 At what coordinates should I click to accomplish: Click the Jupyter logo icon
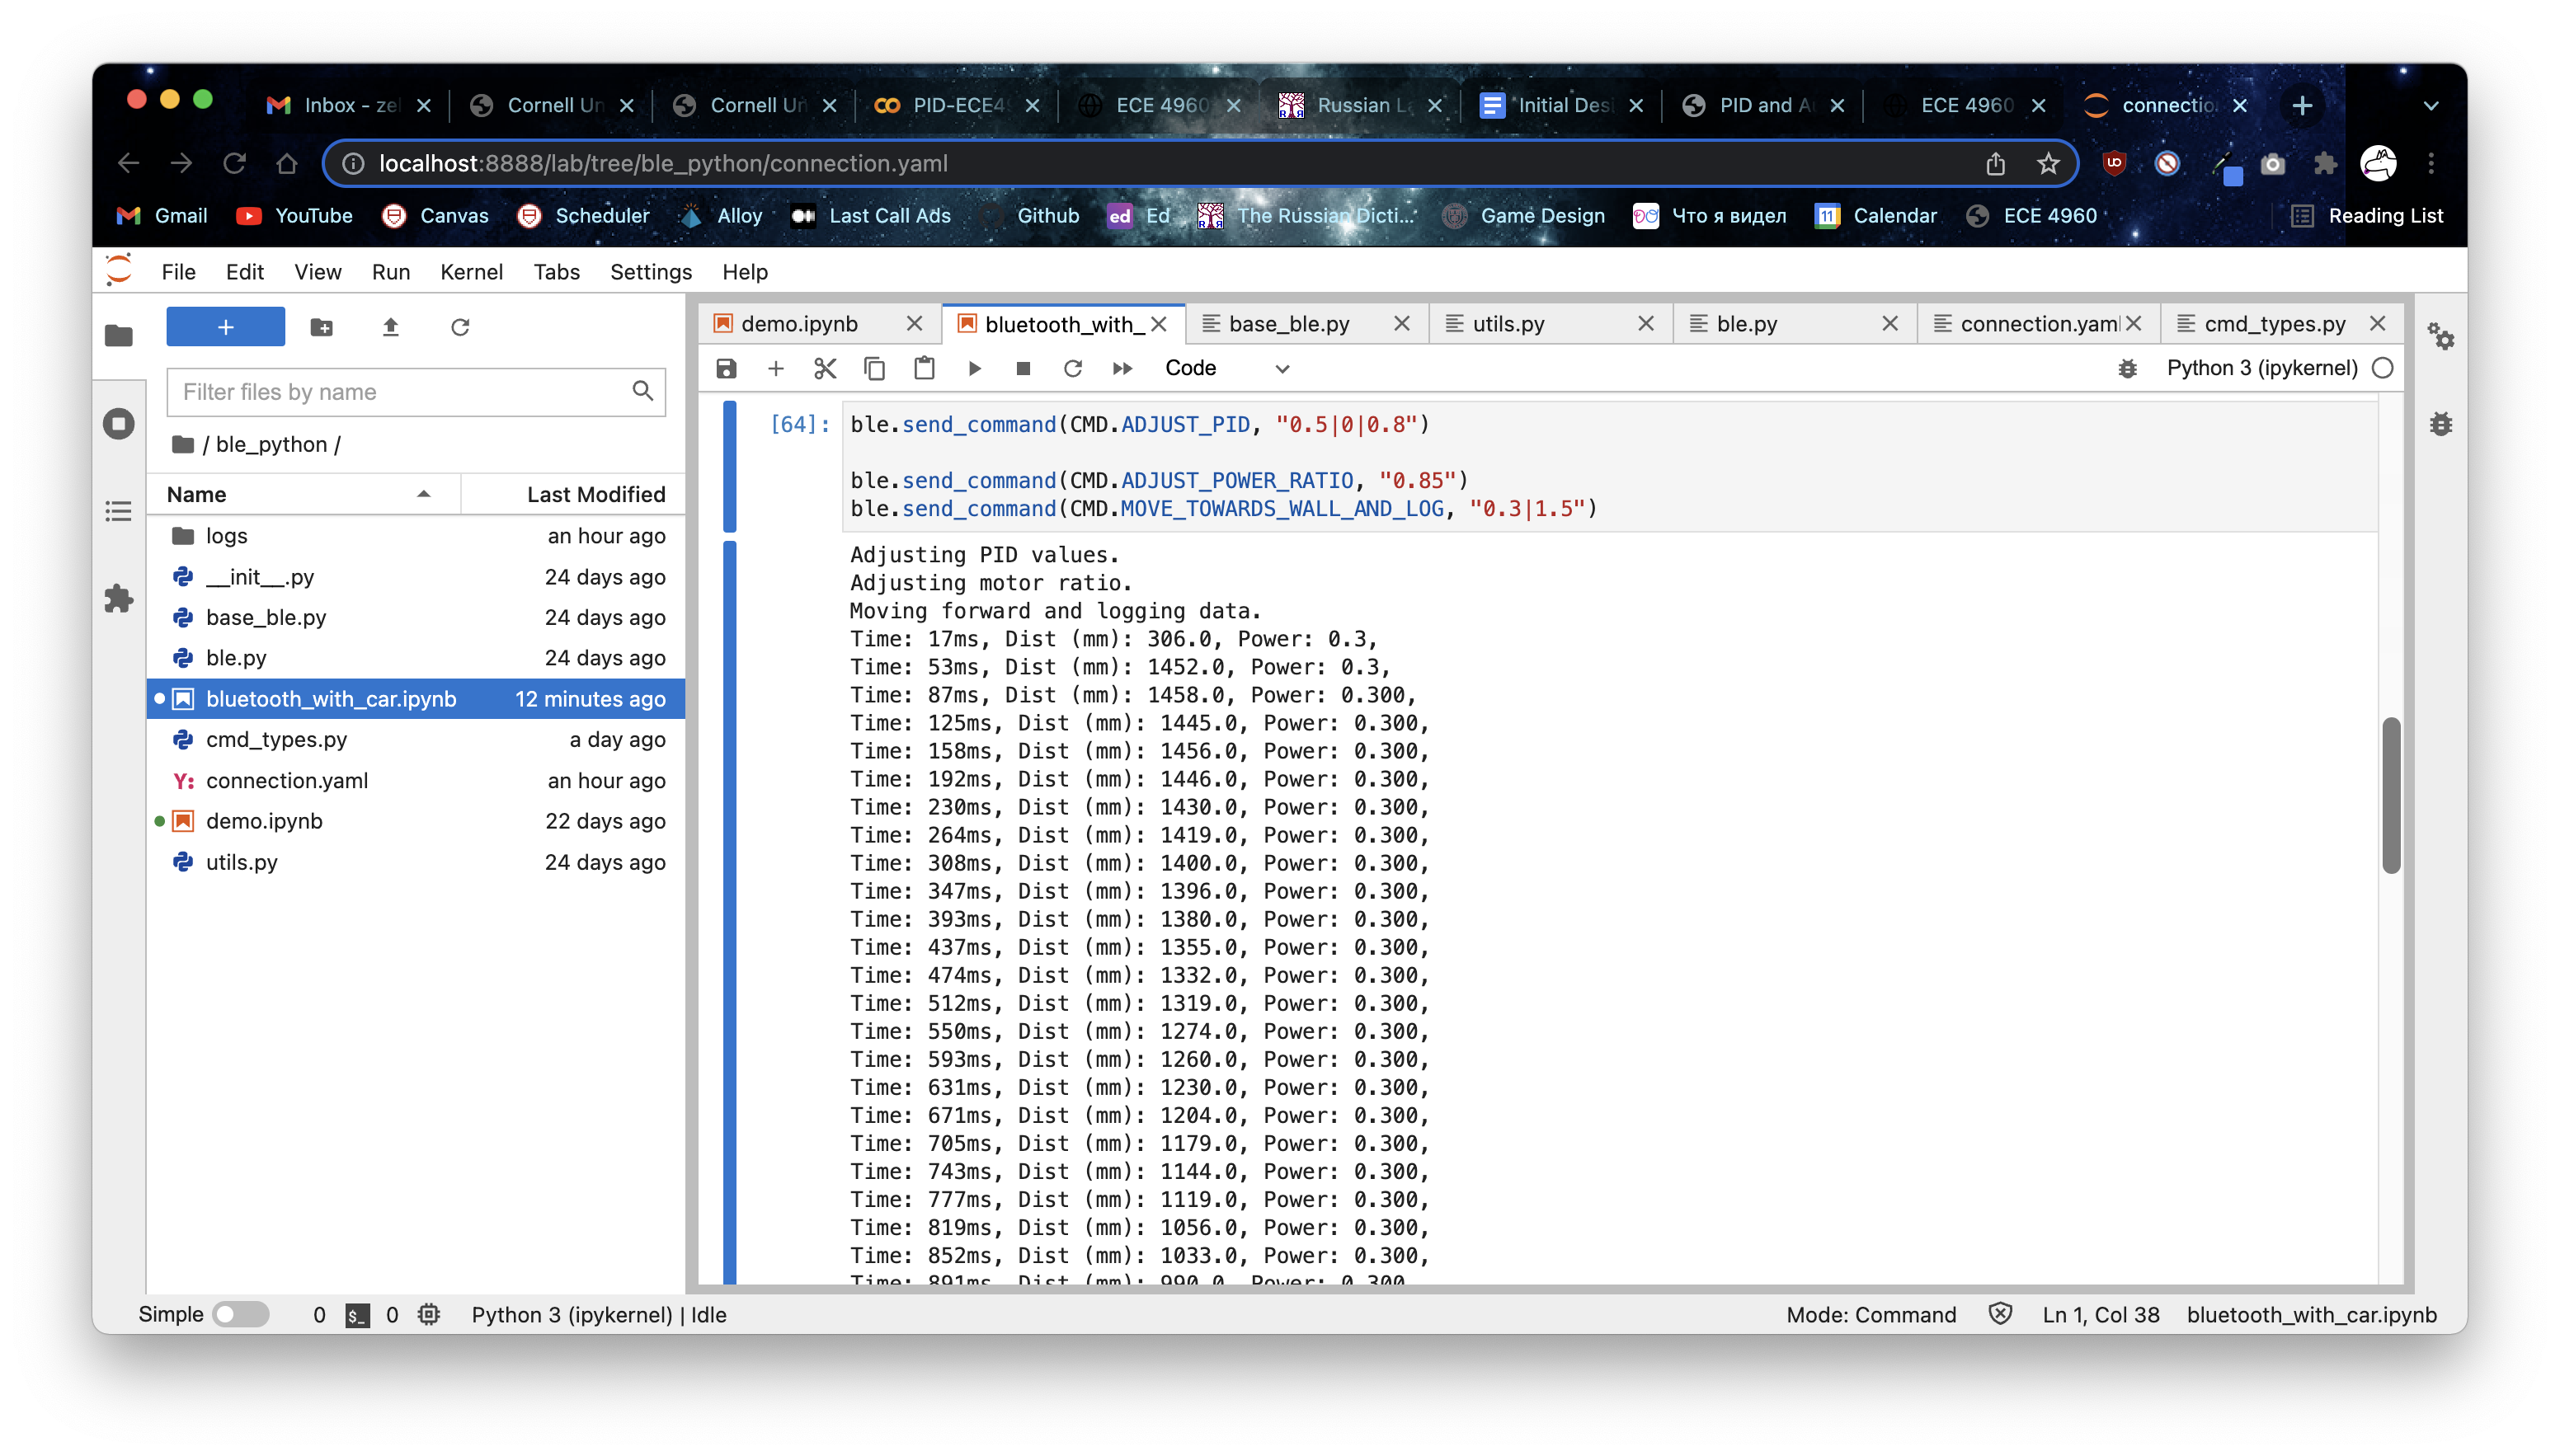(x=118, y=270)
